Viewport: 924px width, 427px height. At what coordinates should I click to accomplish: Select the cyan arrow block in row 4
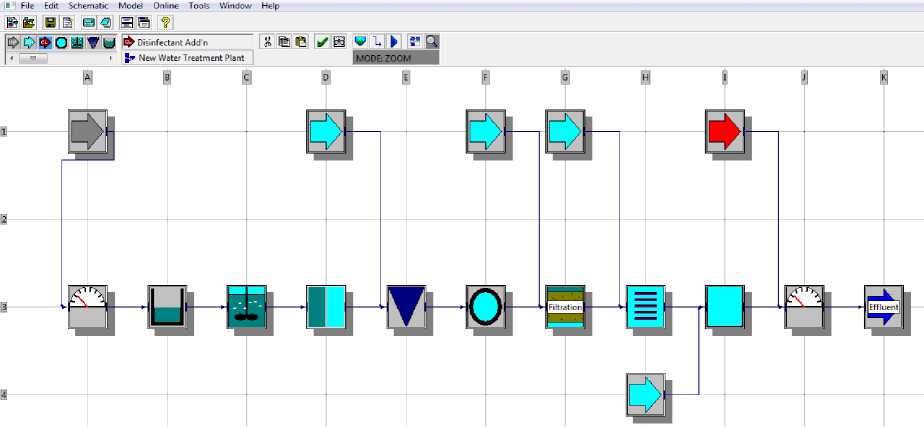pos(645,394)
